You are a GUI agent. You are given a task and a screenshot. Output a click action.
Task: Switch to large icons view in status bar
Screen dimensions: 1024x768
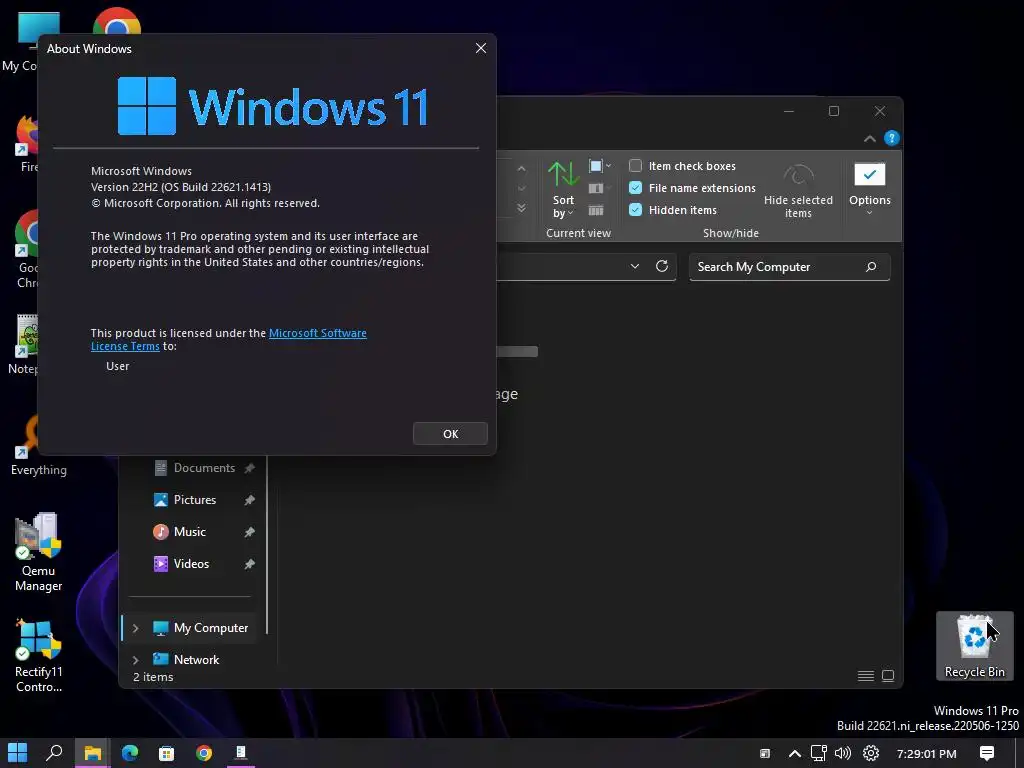pos(888,676)
